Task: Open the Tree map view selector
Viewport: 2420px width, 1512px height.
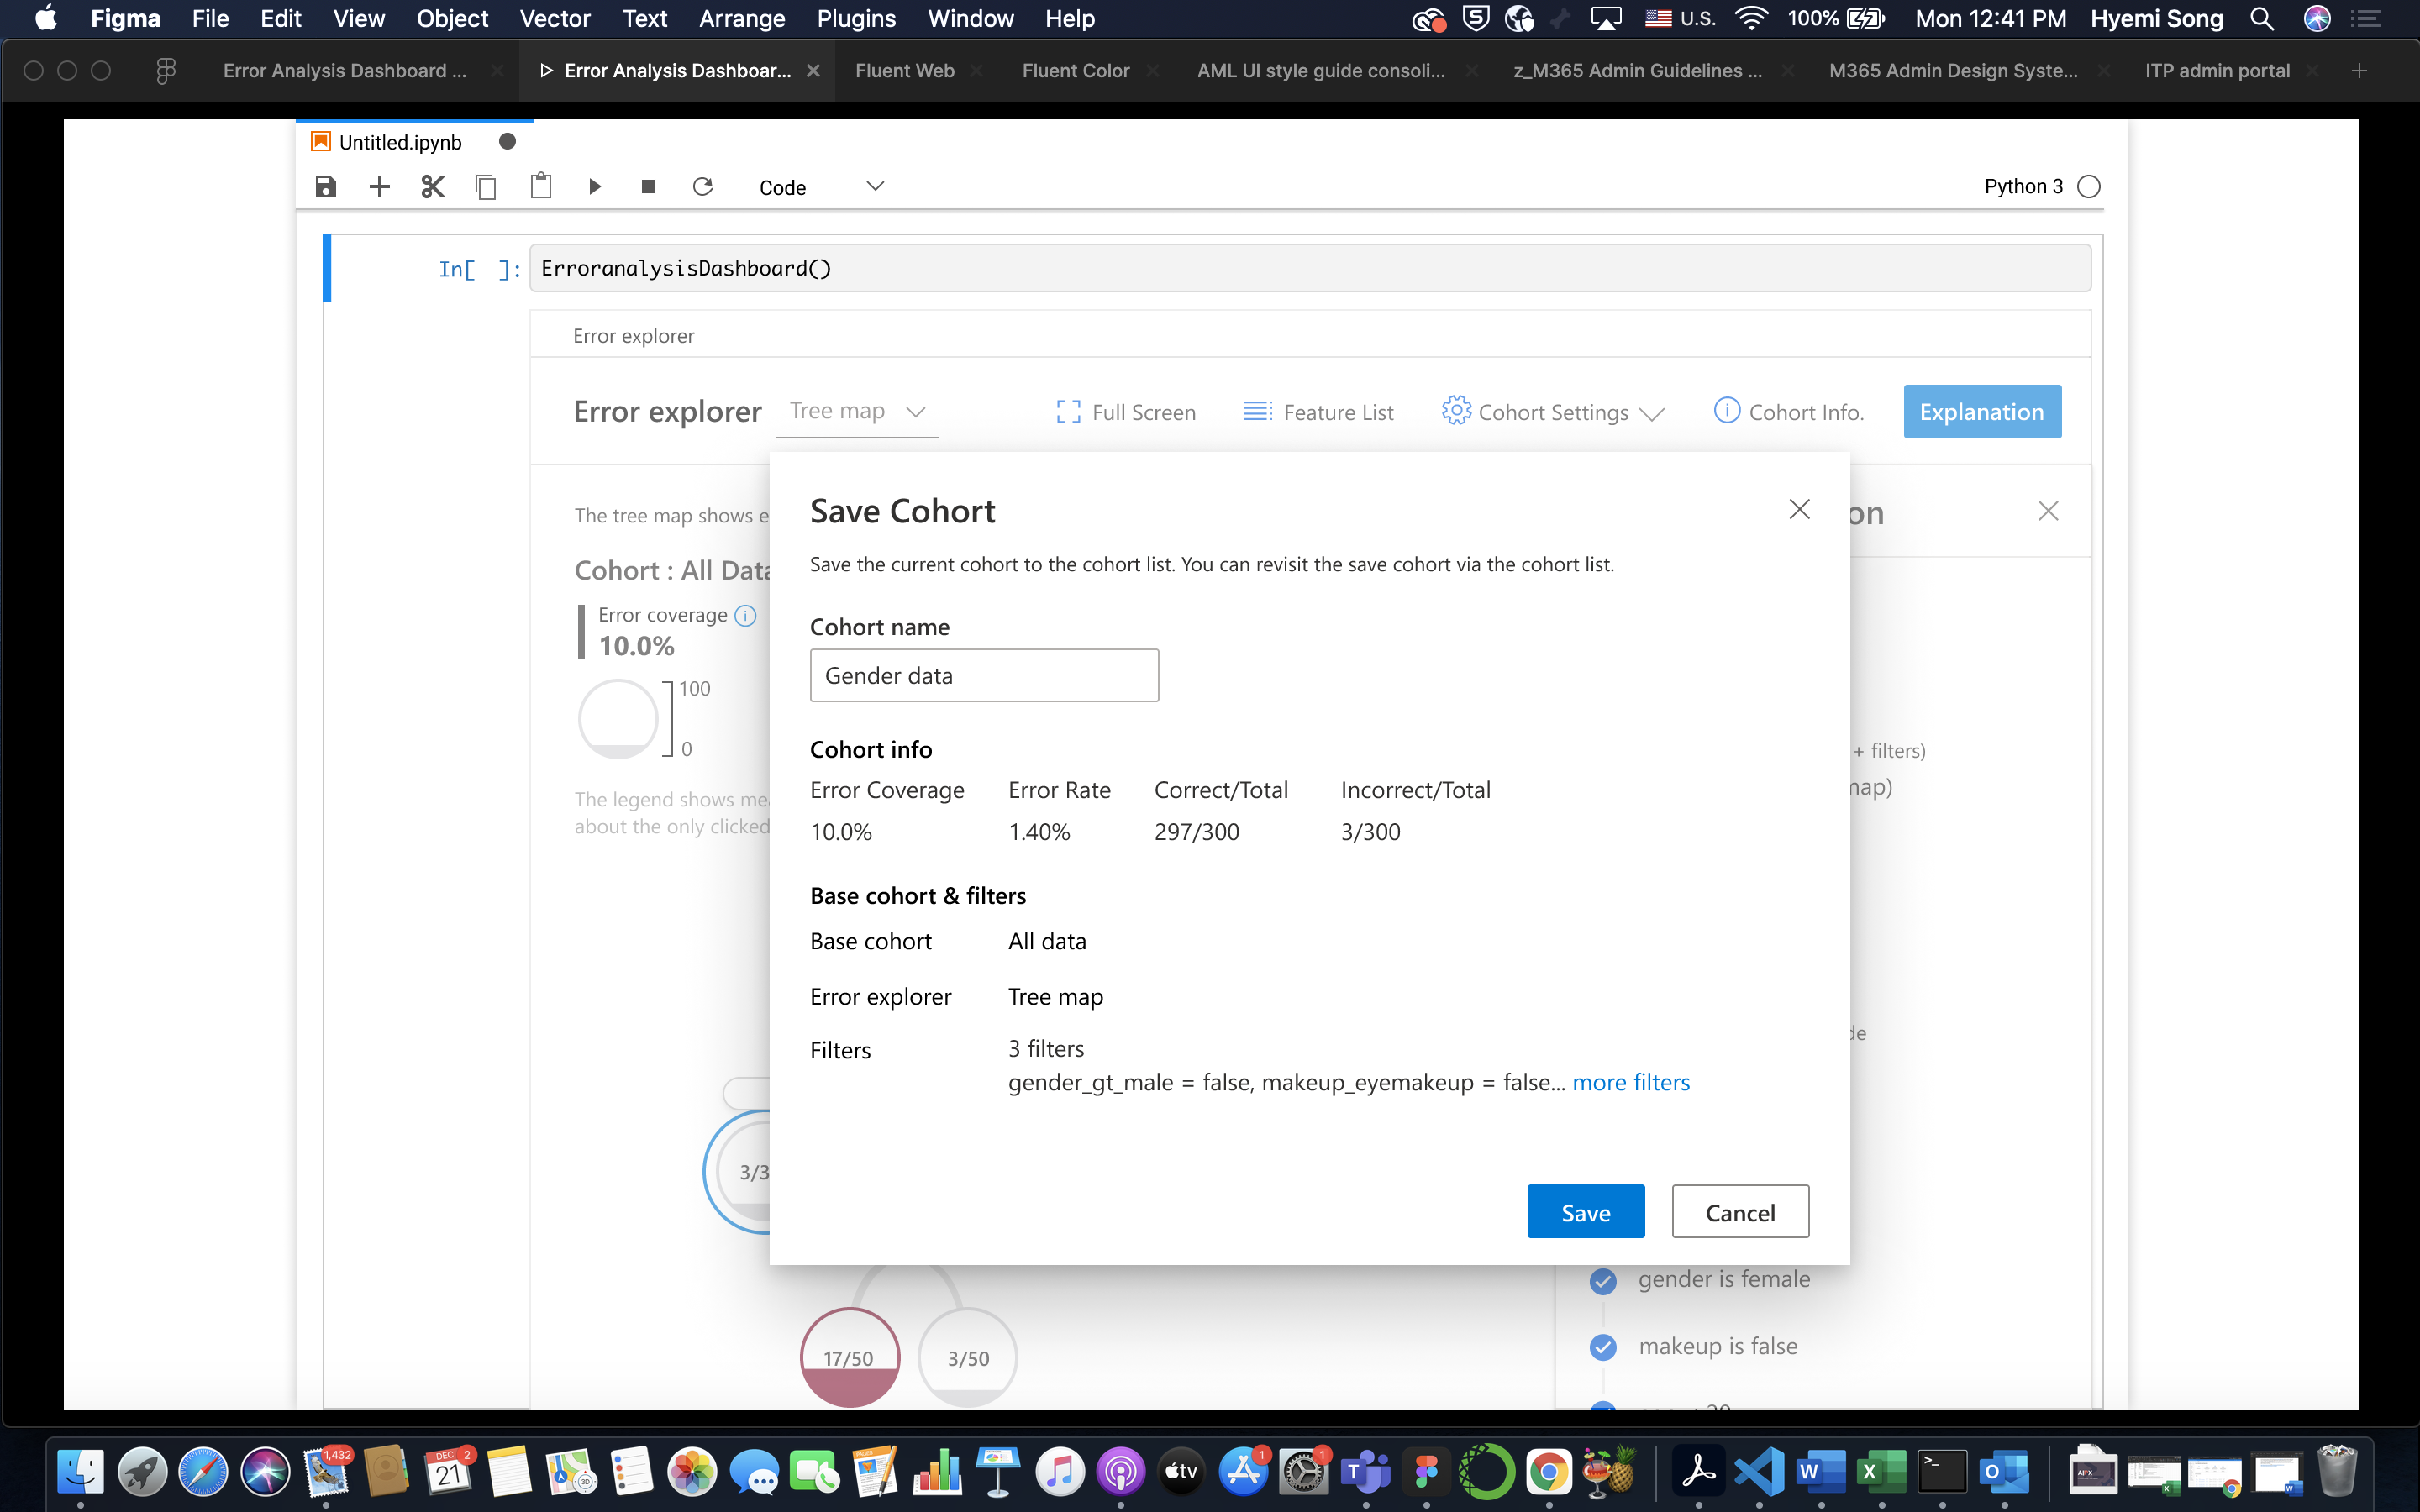Action: pos(856,411)
